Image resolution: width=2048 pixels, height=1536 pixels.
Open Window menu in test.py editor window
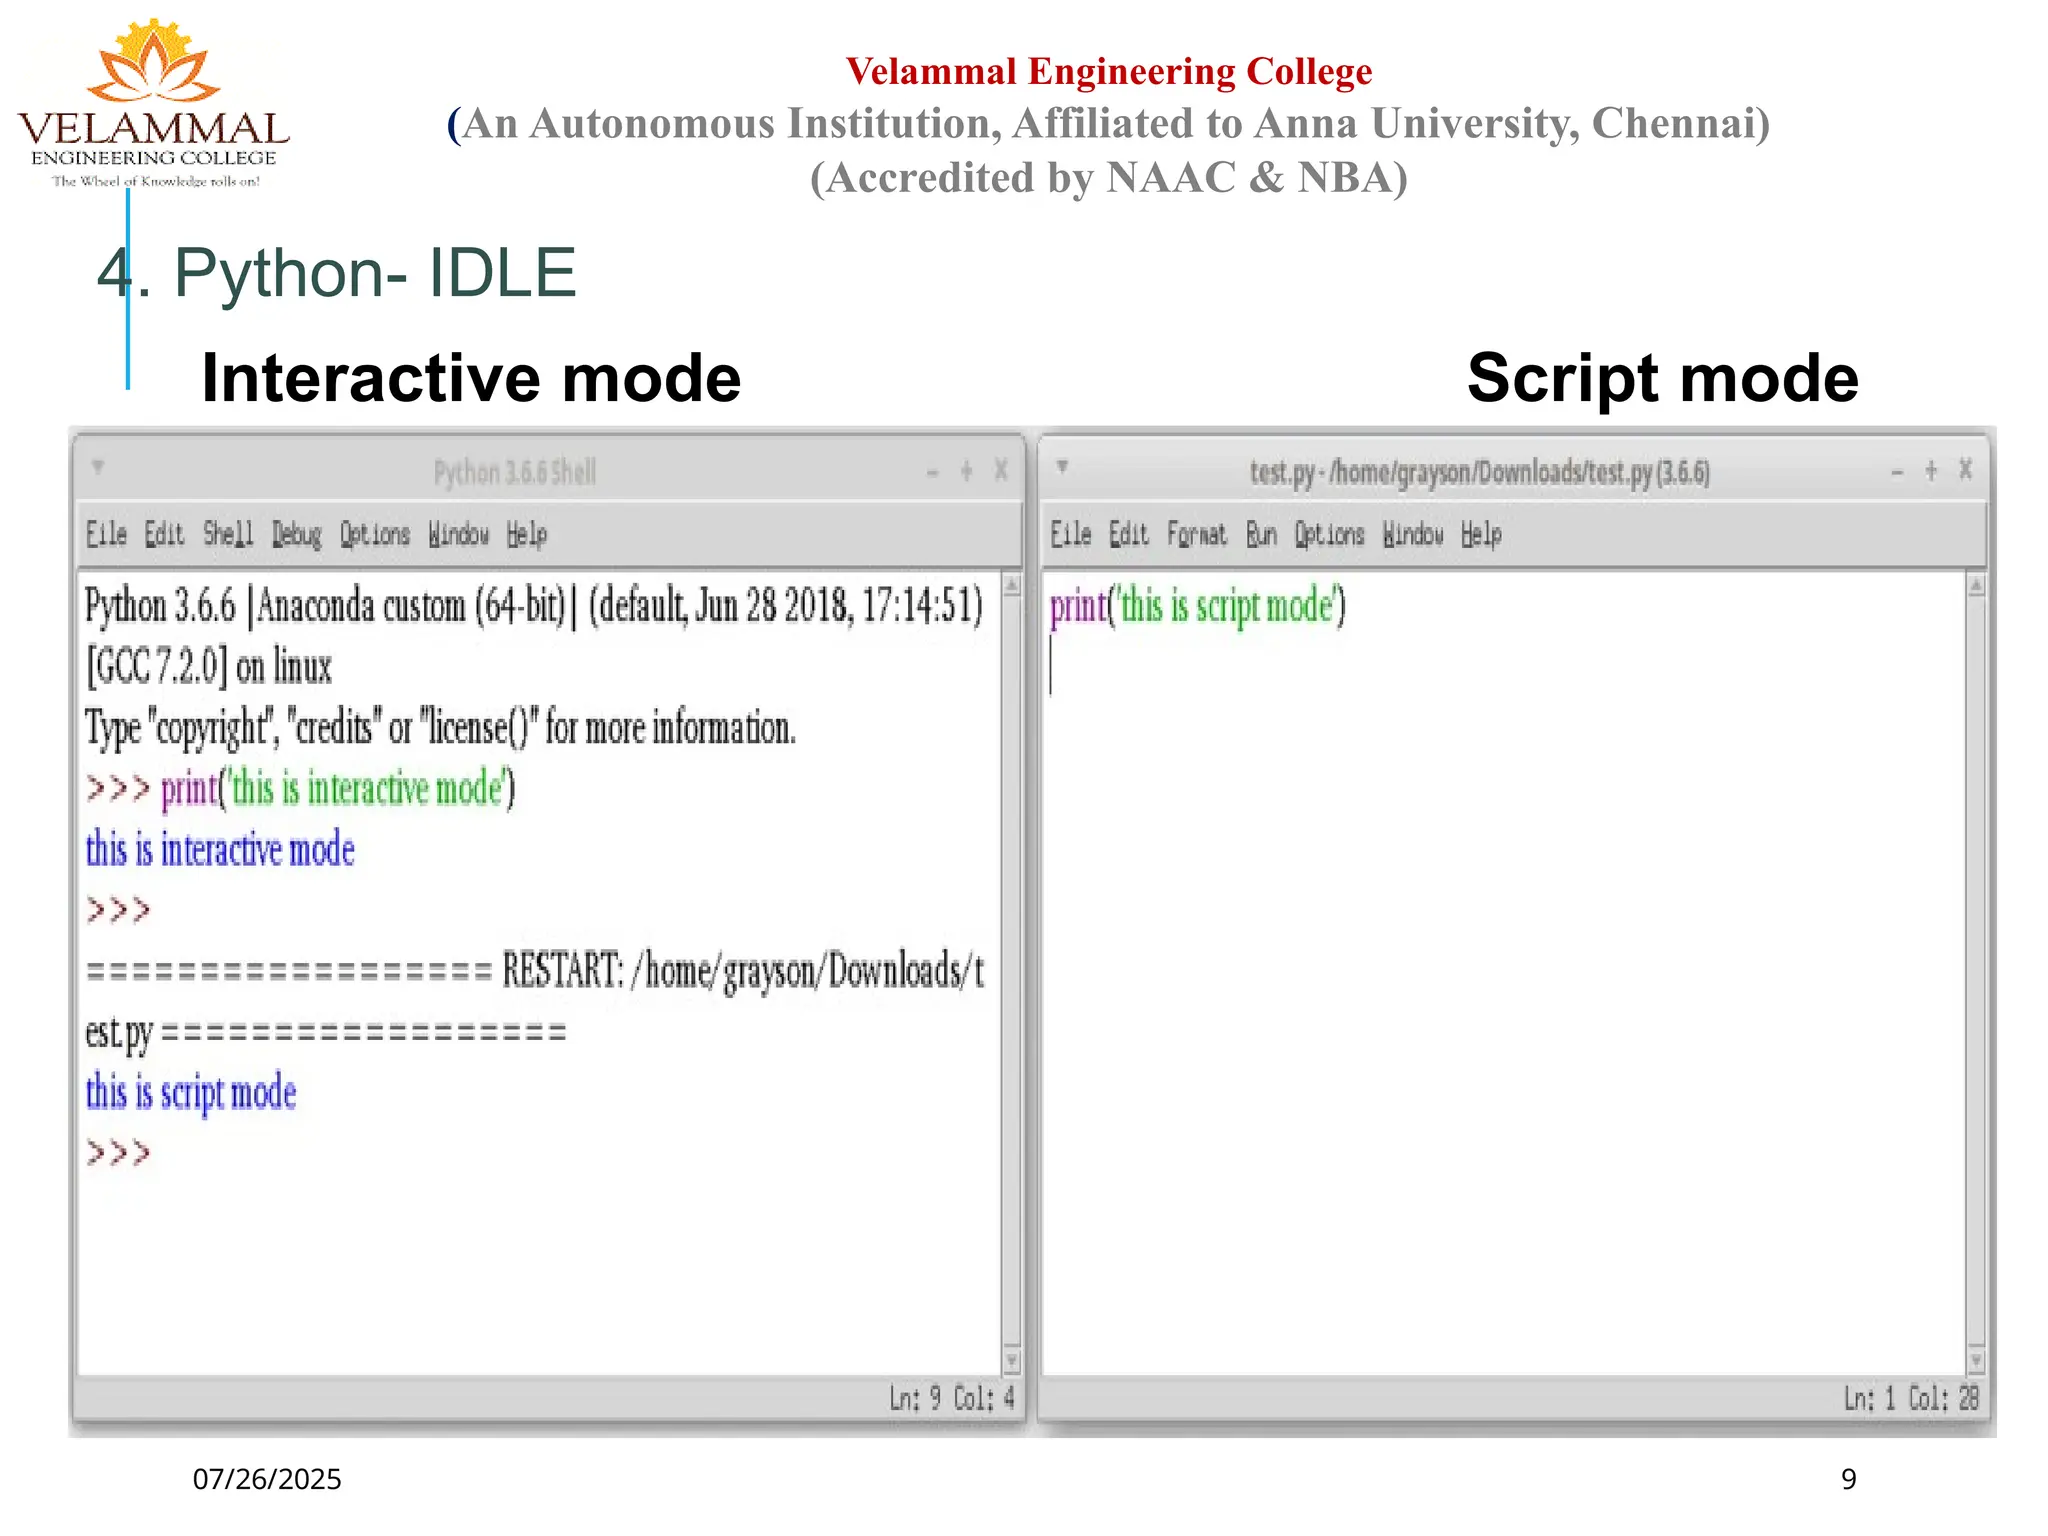[1413, 535]
